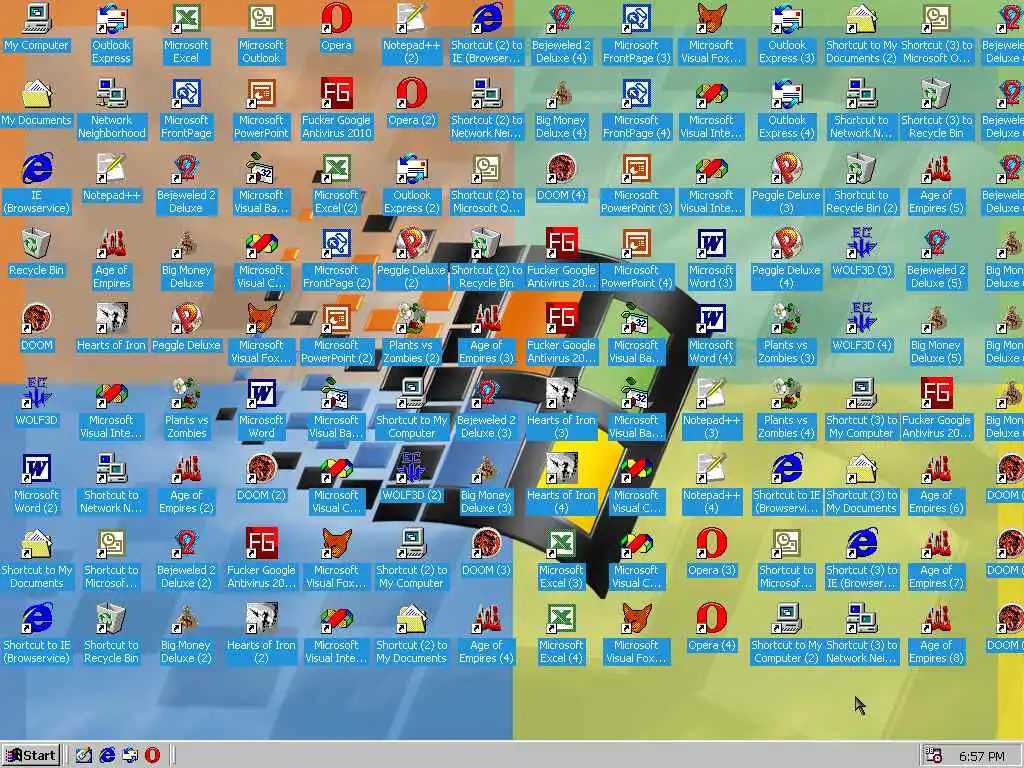Open the Start menu button
This screenshot has height=768, width=1024.
31,755
